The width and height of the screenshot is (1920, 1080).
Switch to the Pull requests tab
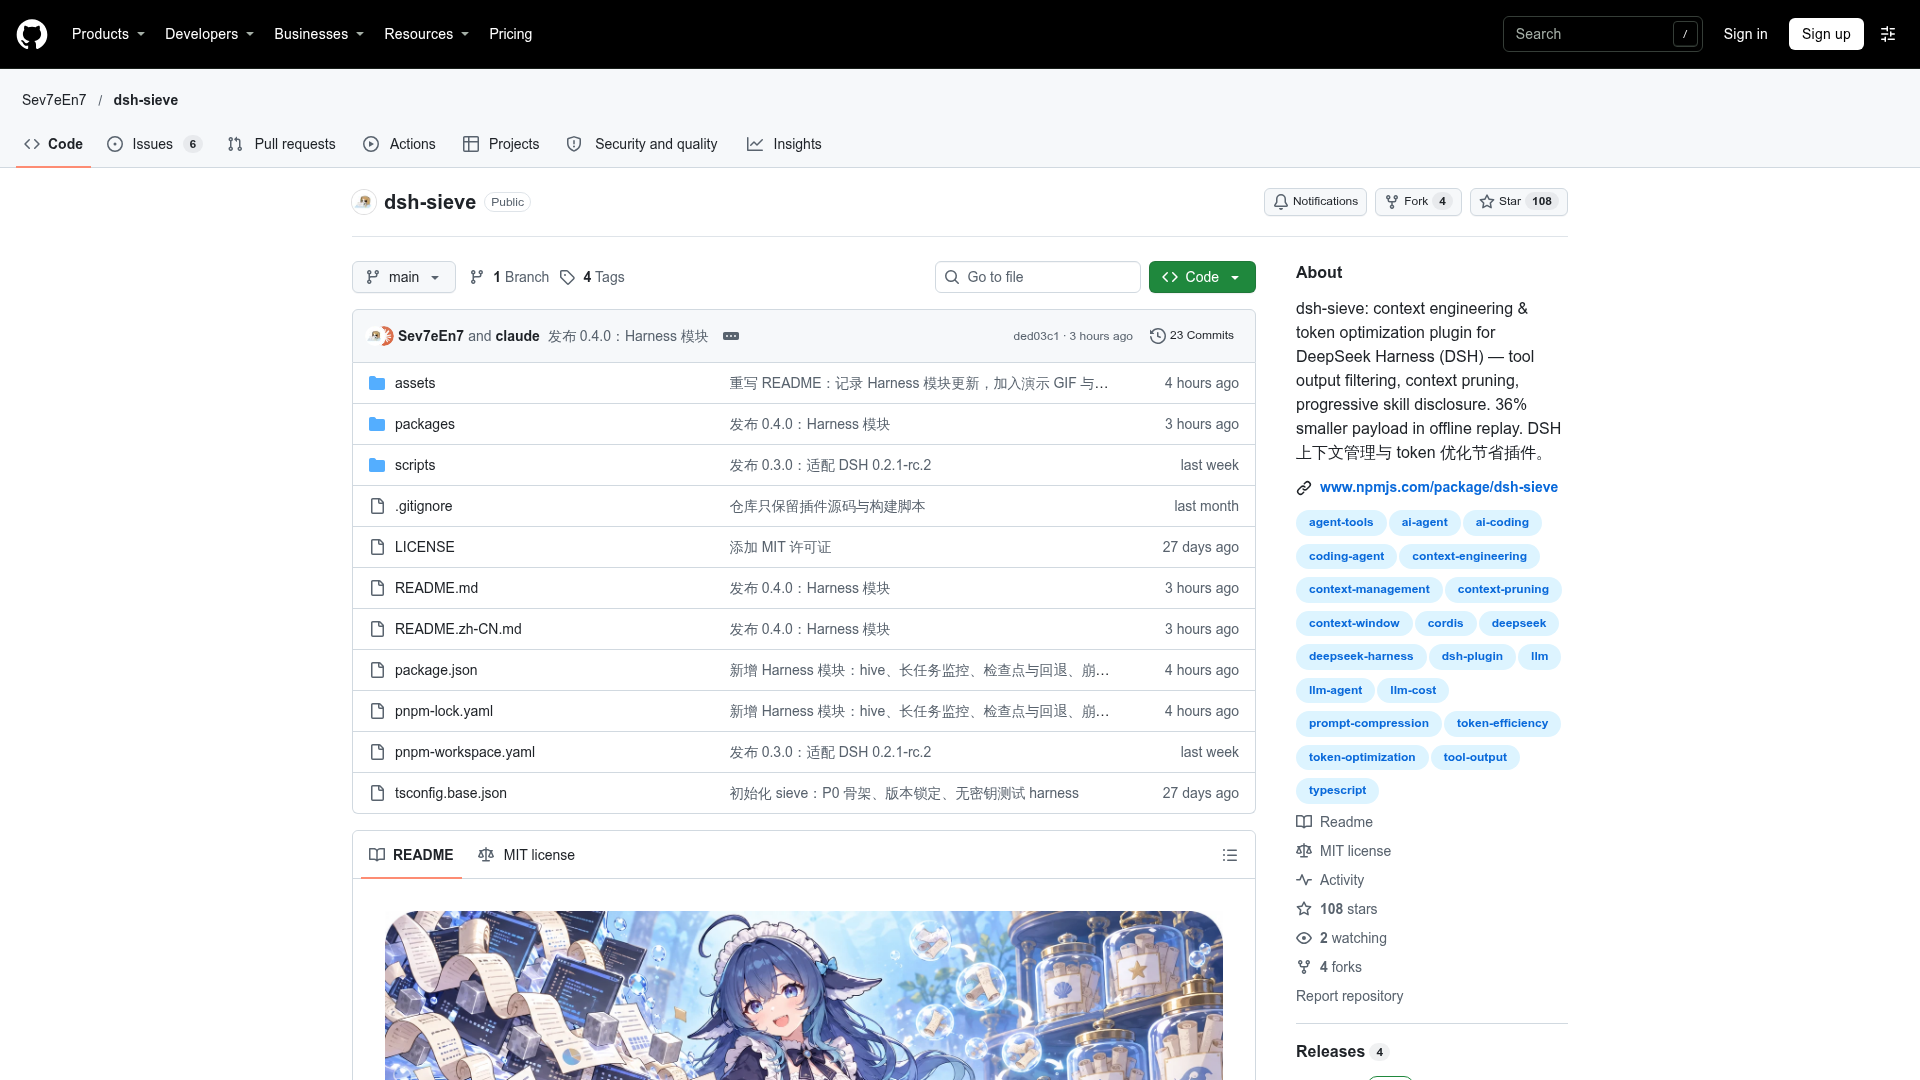tap(281, 144)
